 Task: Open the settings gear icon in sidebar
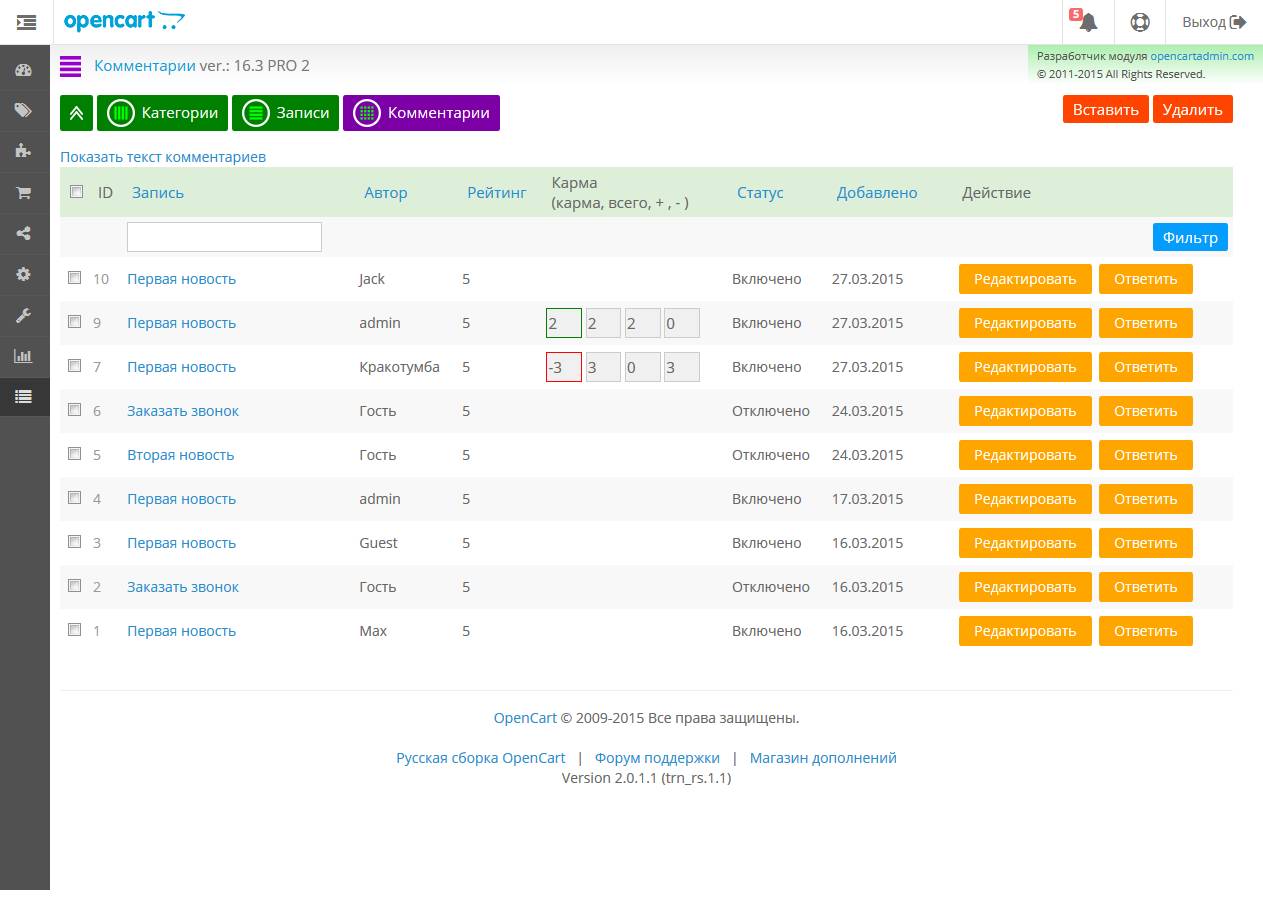click(x=24, y=274)
